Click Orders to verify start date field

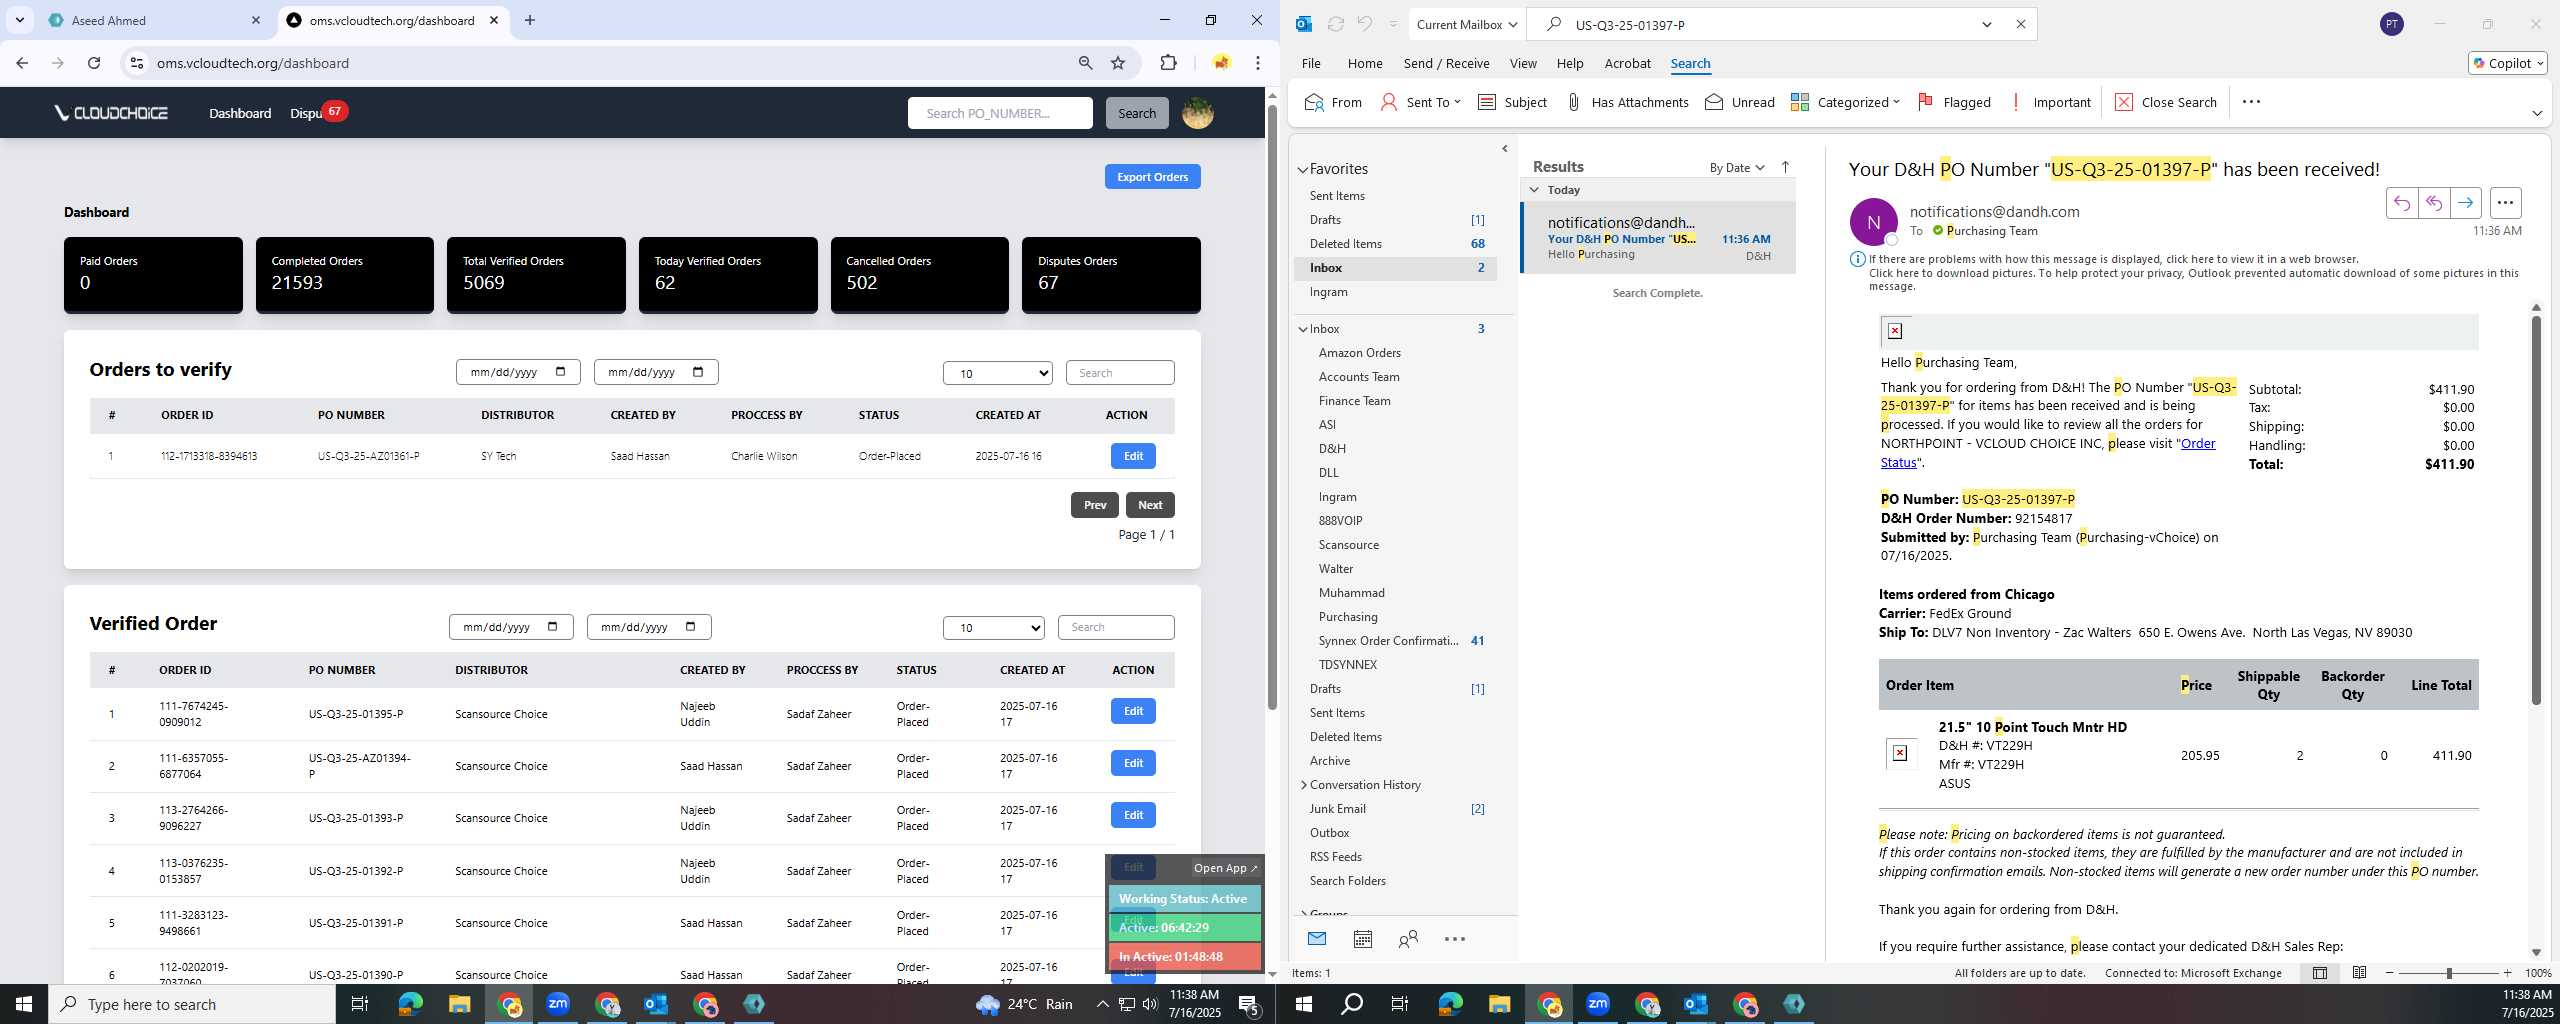[518, 372]
